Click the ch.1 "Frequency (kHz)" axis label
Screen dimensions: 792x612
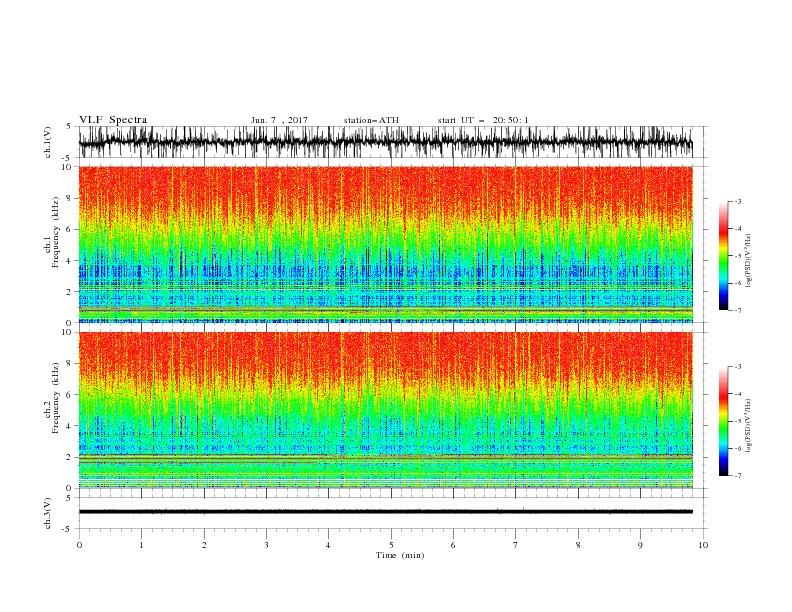[x=56, y=233]
